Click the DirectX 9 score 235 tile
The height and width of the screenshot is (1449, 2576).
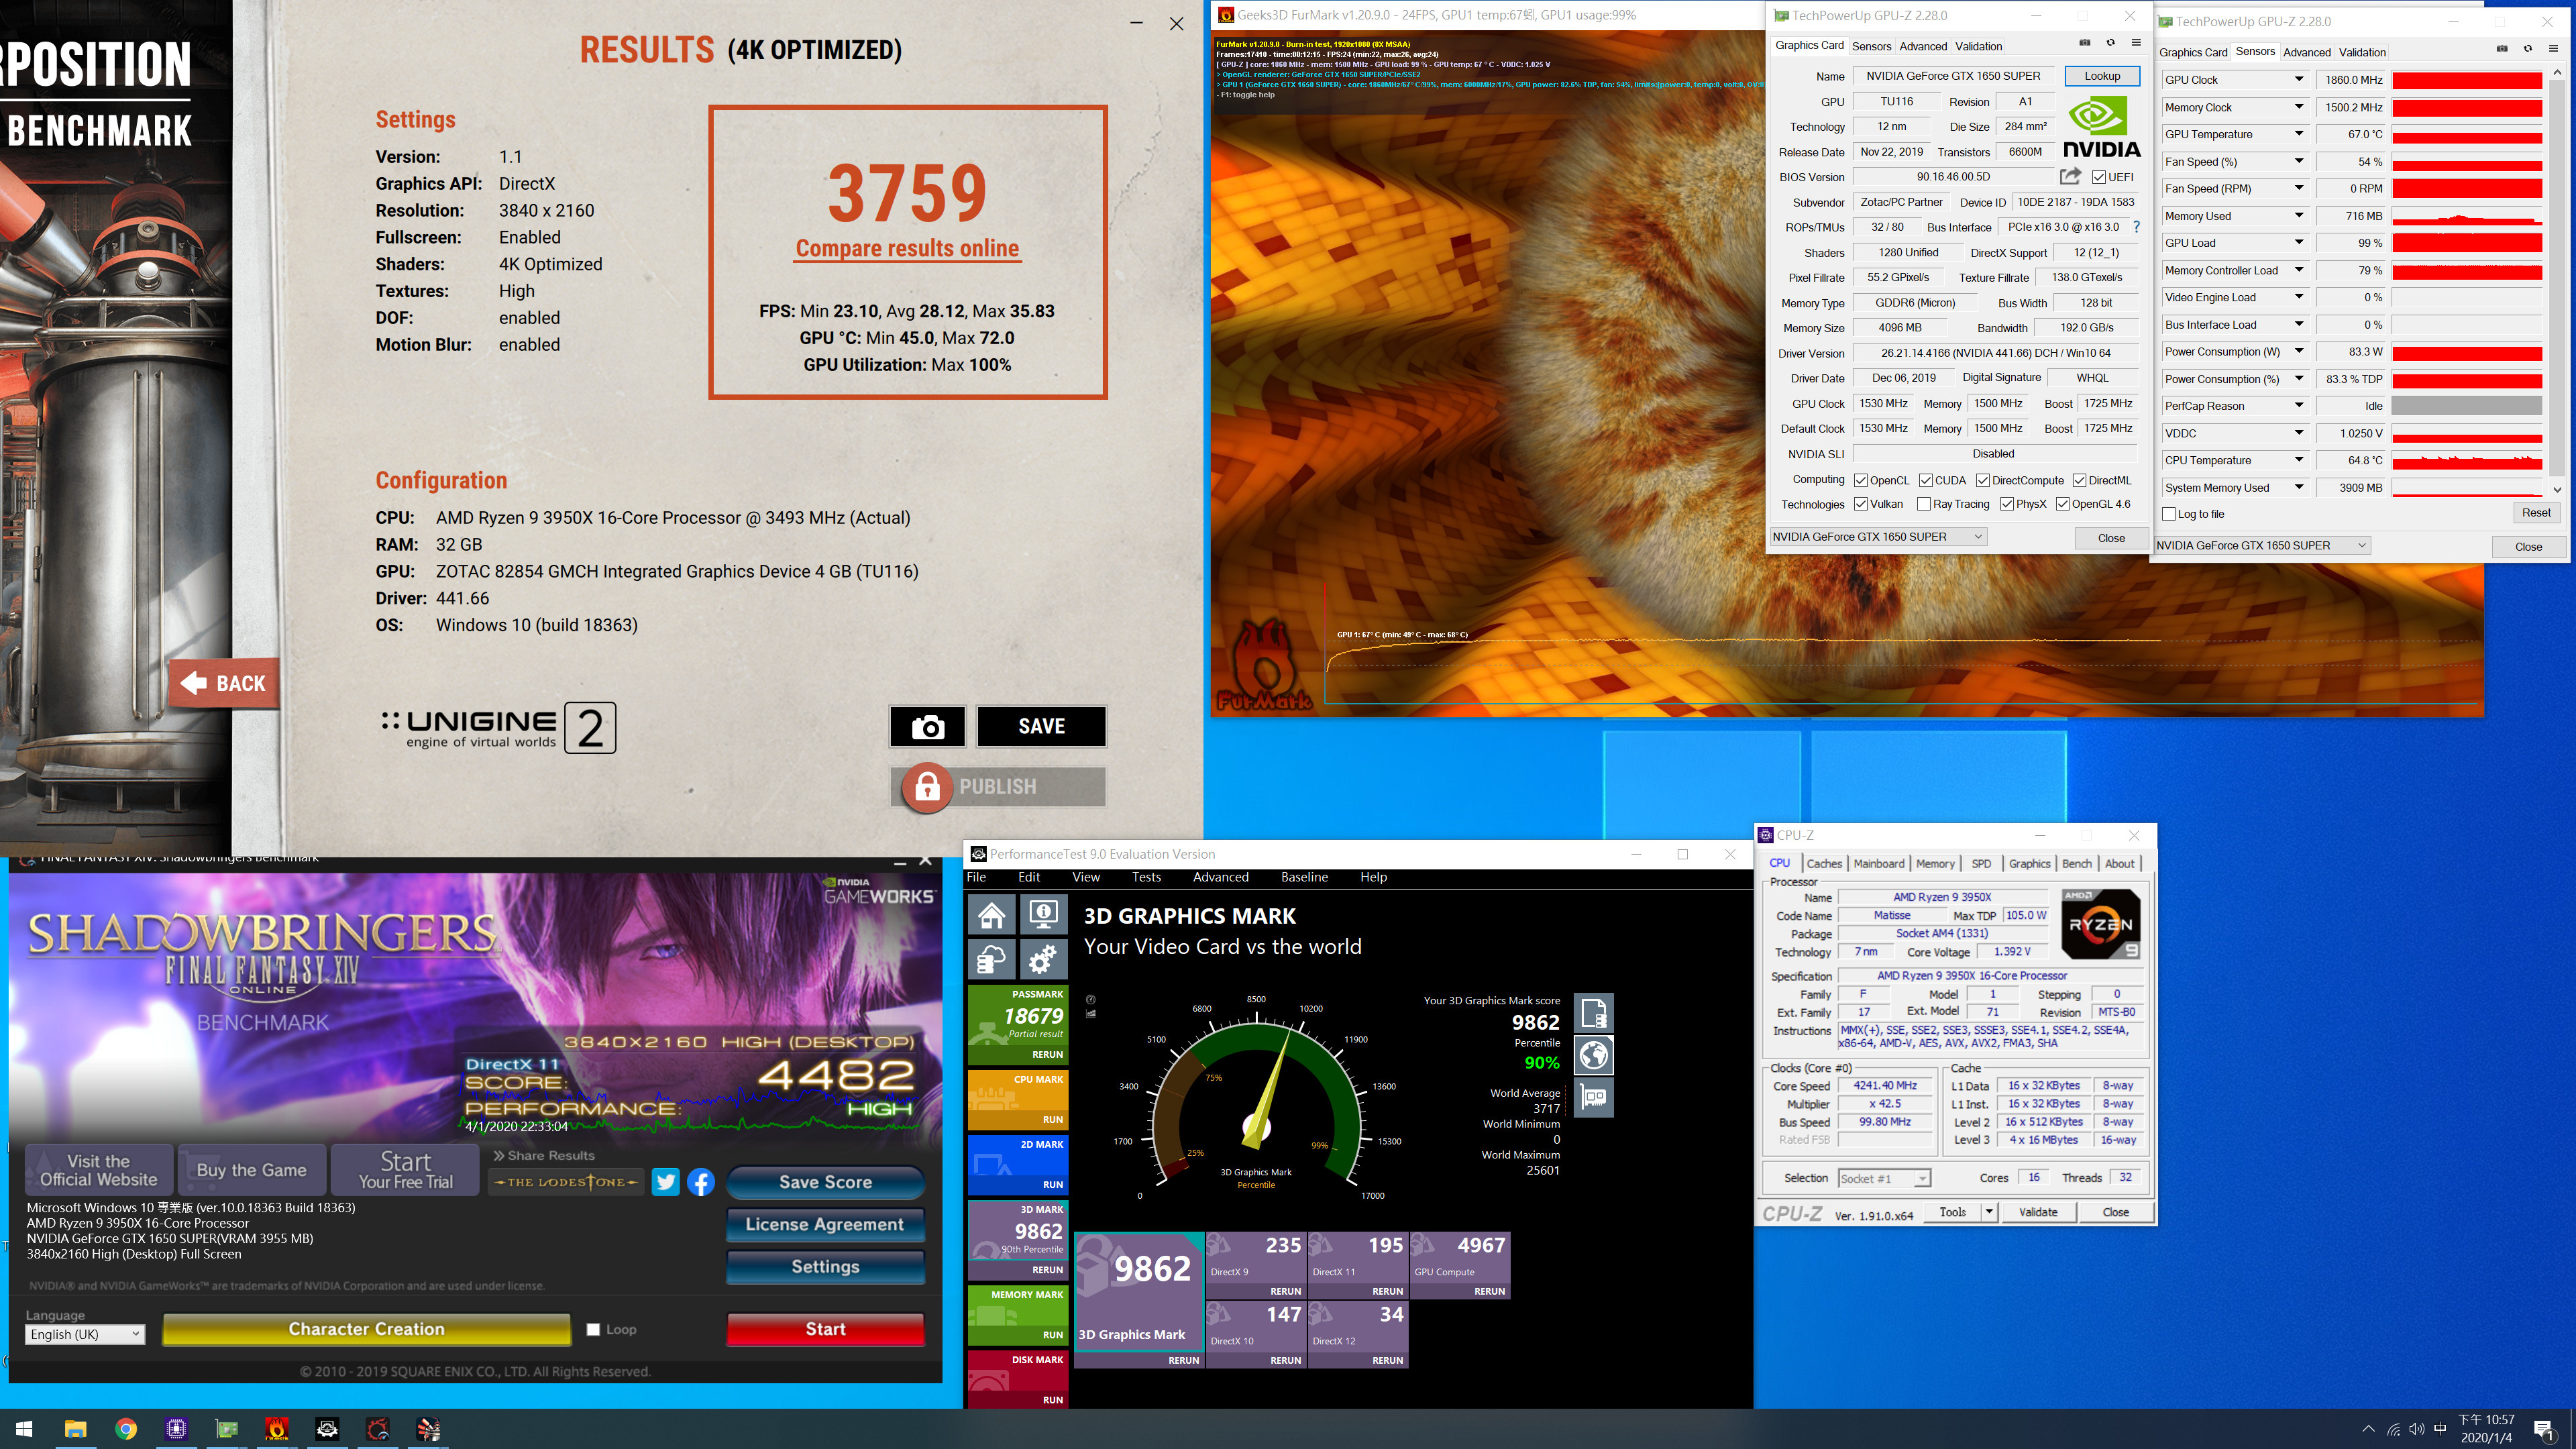[x=1255, y=1265]
